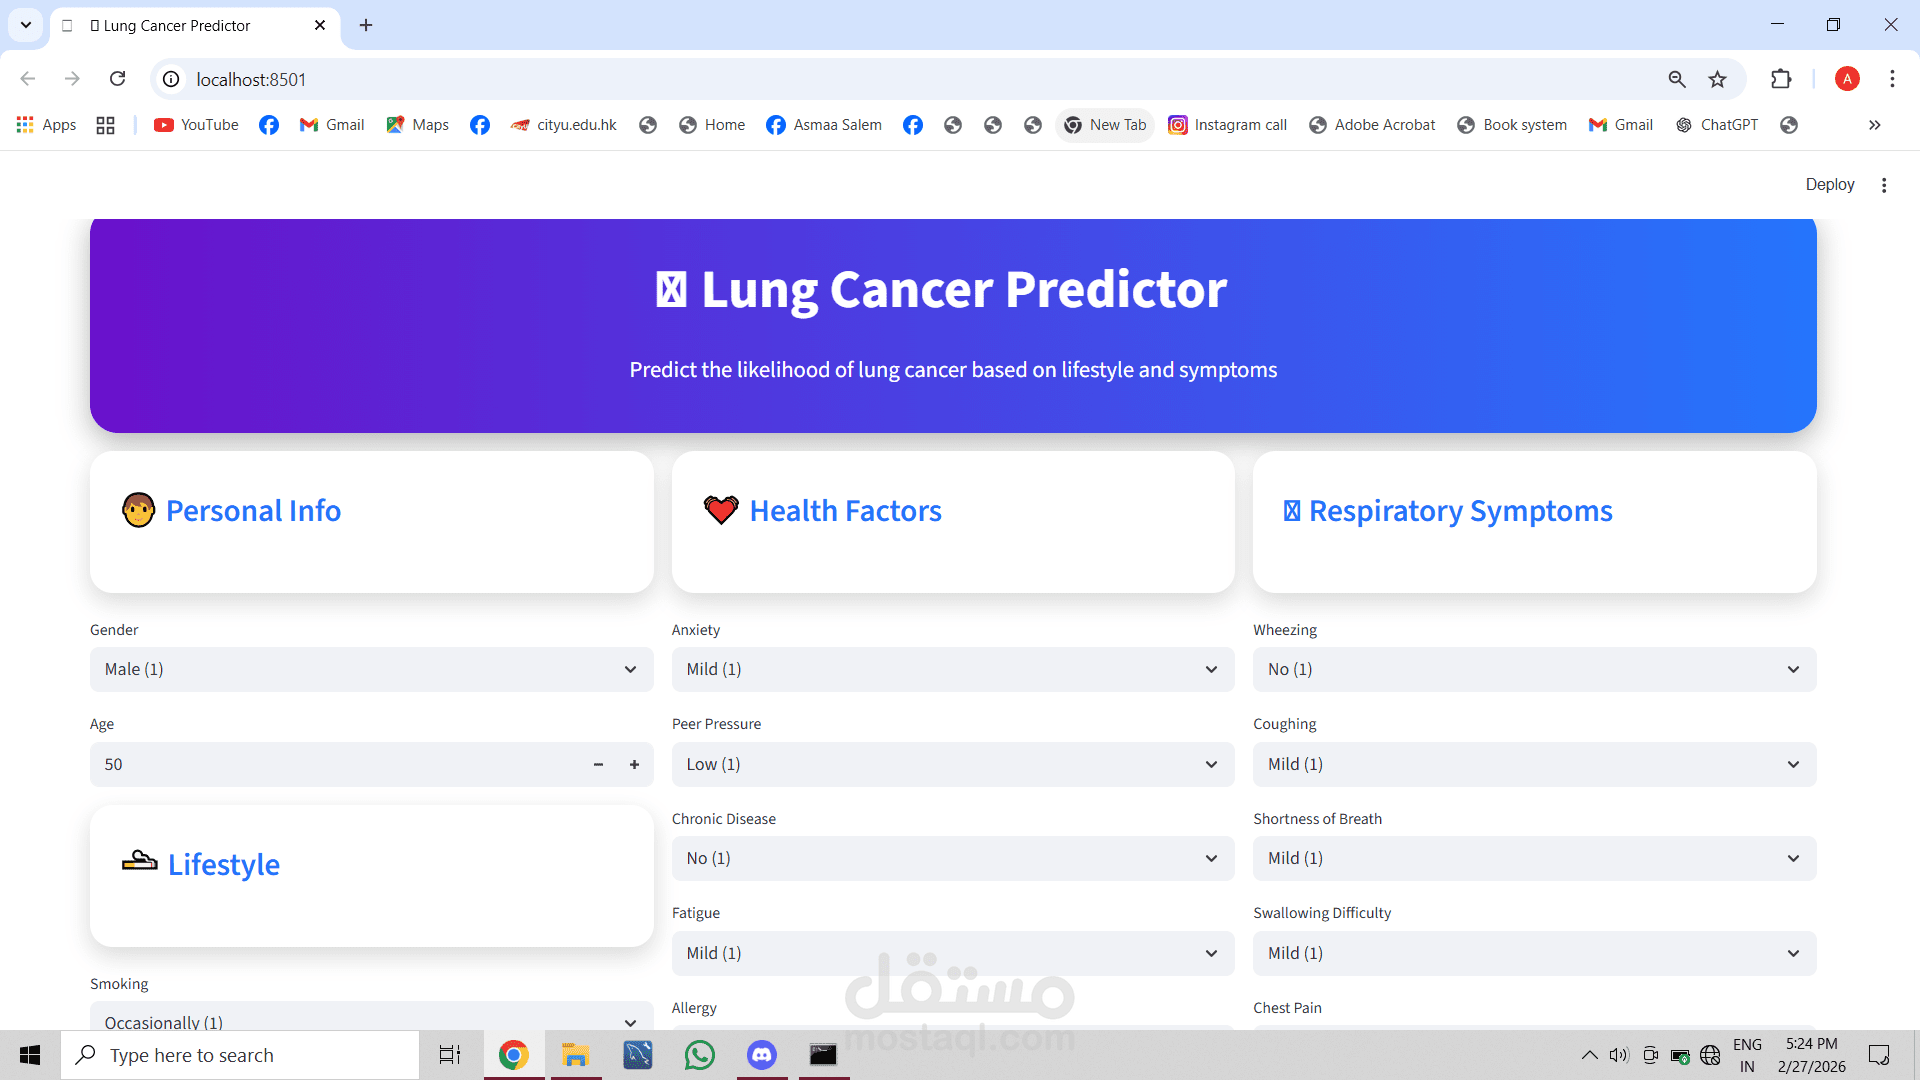1920x1080 pixels.
Task: Bookmark this page with the star
Action: tap(1719, 79)
